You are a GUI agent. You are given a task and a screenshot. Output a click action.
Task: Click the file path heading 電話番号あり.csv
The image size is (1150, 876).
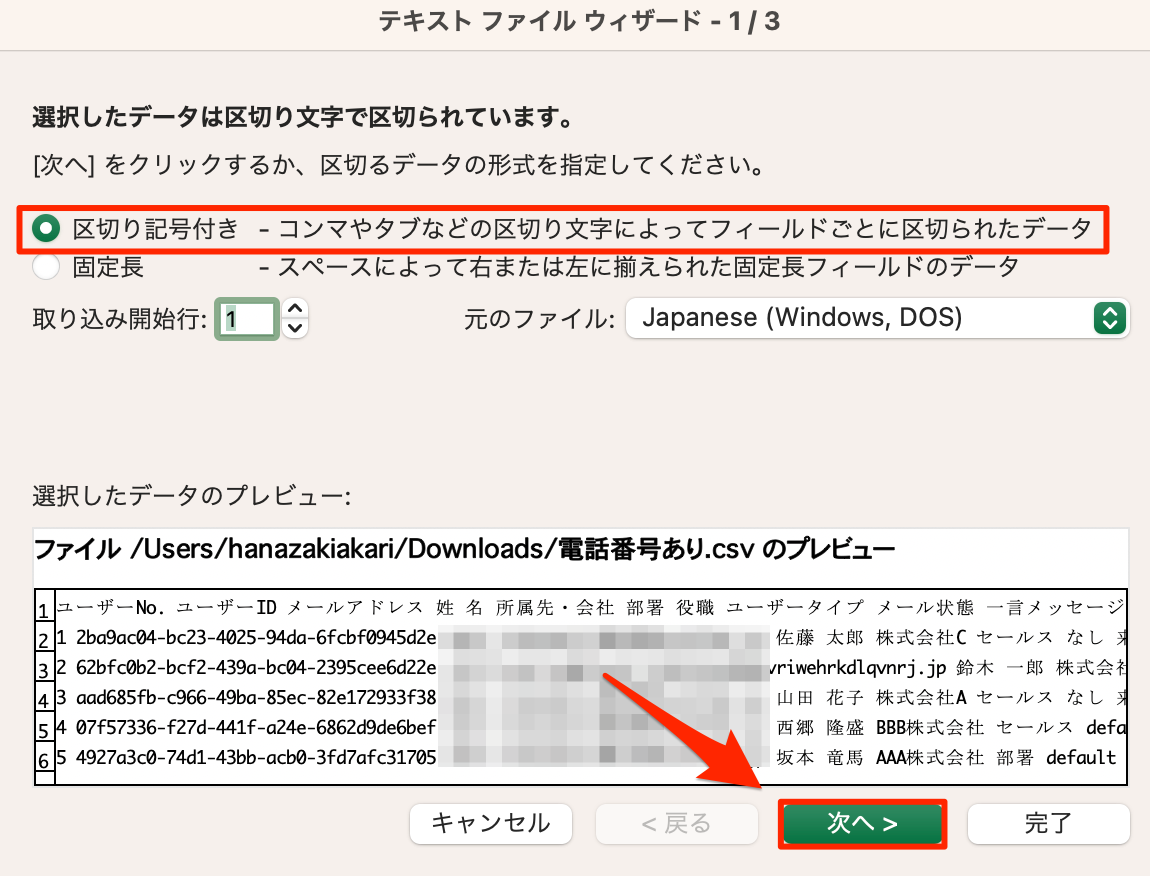tap(656, 549)
